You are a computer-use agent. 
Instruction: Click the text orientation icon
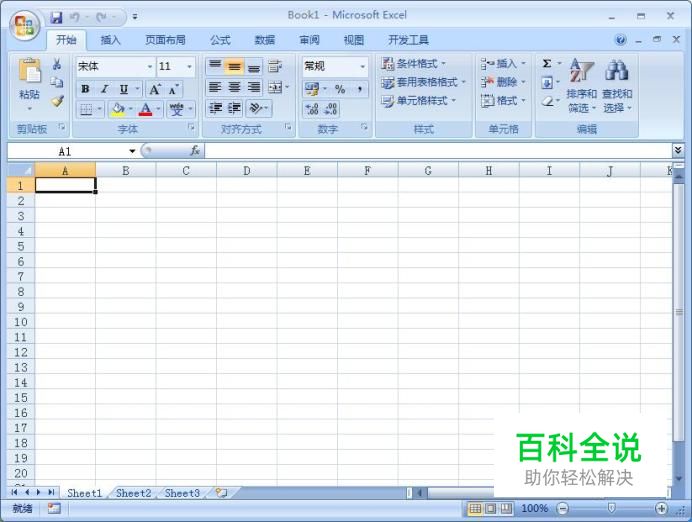(256, 108)
